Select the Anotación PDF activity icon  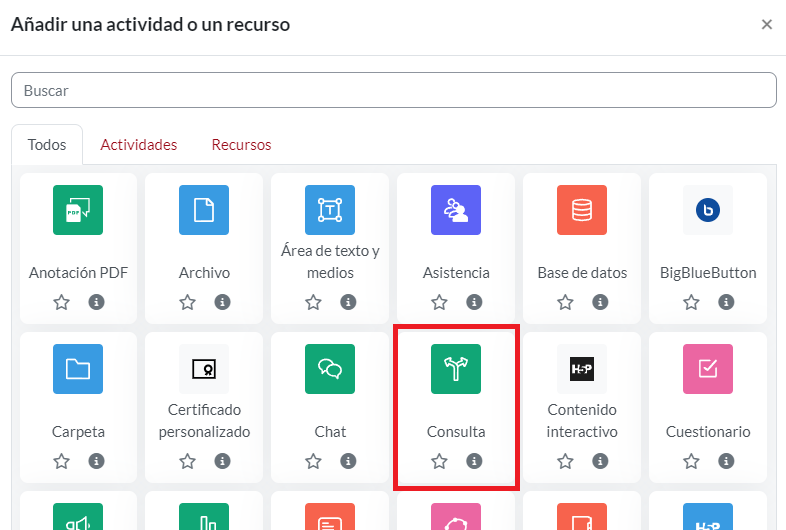78,210
